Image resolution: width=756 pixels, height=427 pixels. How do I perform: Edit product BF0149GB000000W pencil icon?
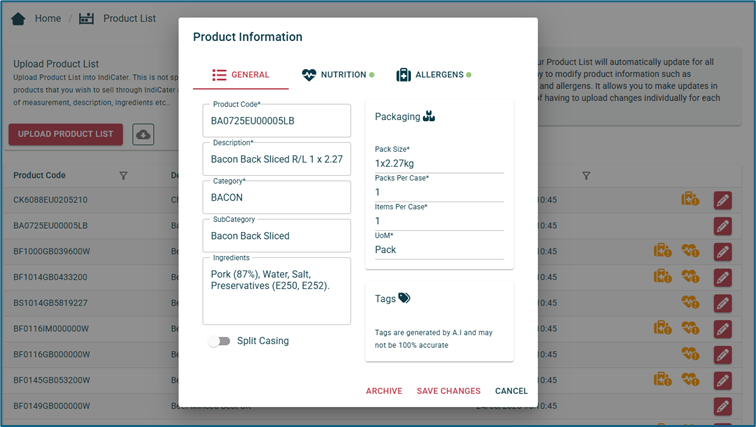tap(723, 406)
